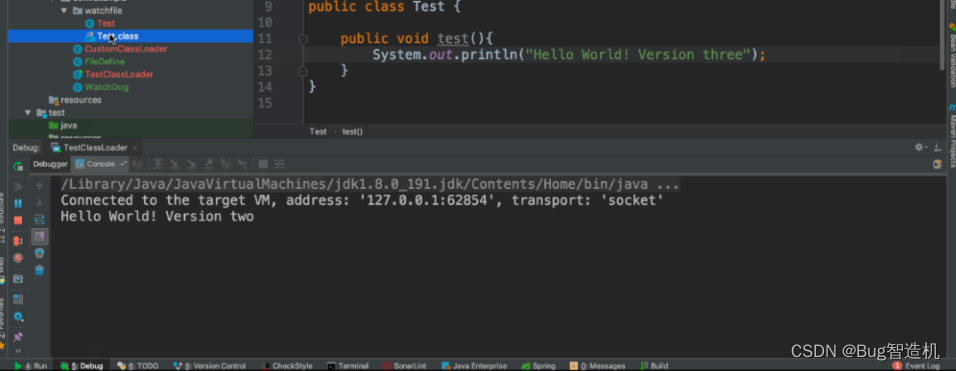
Task: Select the Test class in project tree
Action: (x=105, y=23)
